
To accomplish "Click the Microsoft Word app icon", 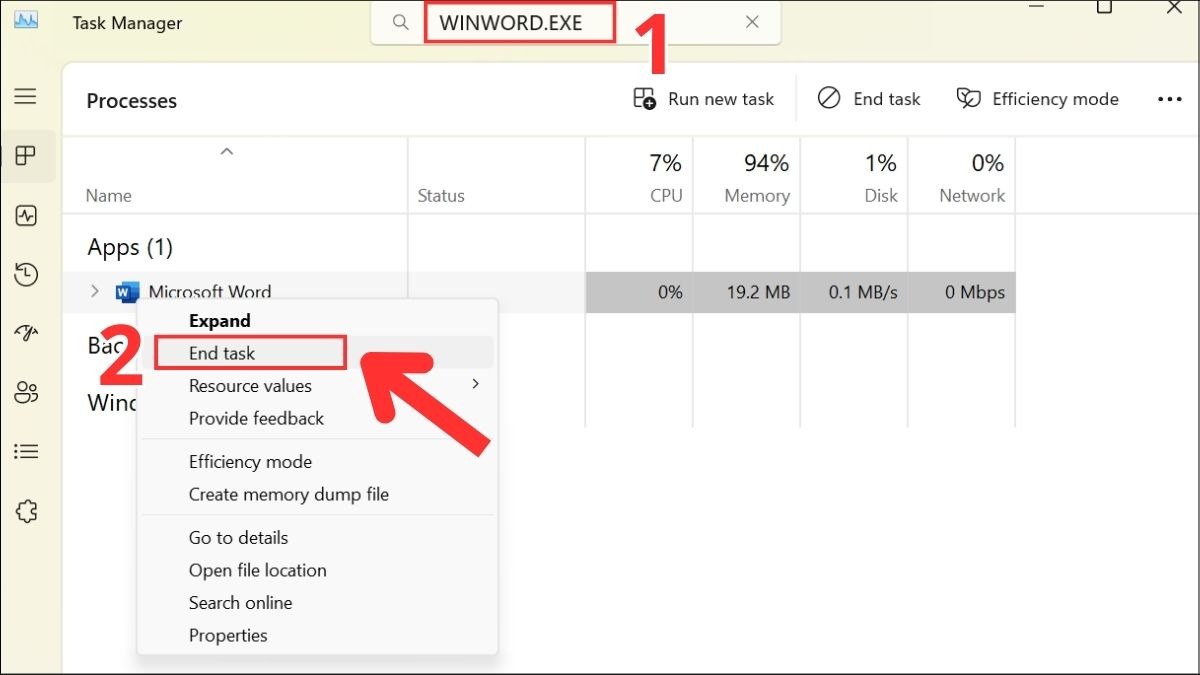I will pyautogui.click(x=128, y=292).
